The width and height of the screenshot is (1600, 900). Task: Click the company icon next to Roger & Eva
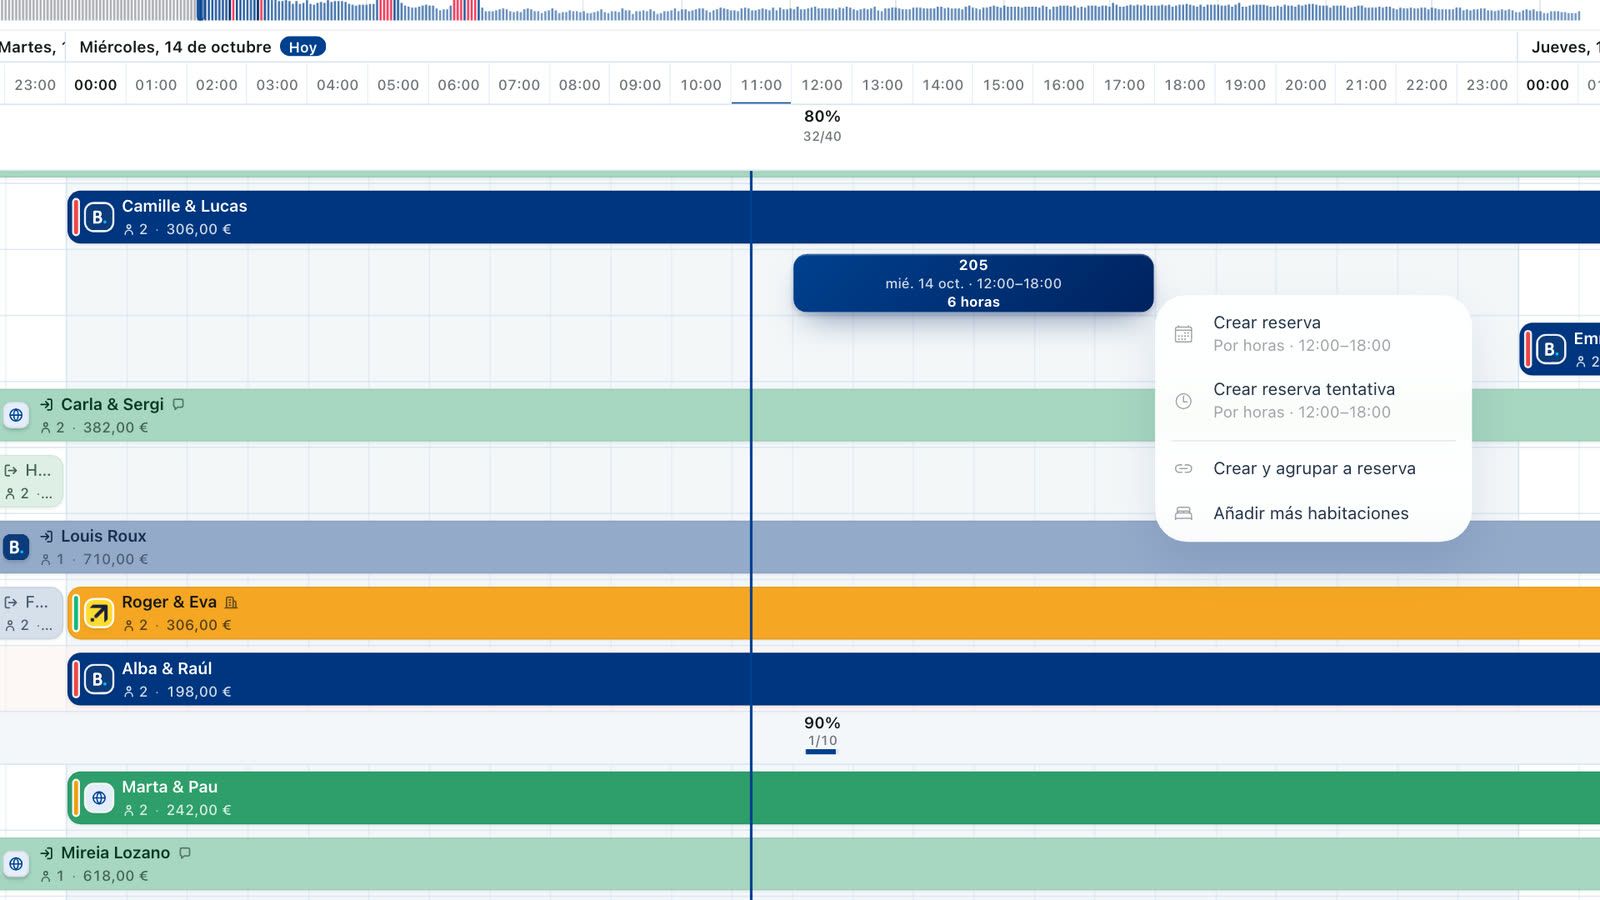(x=231, y=602)
